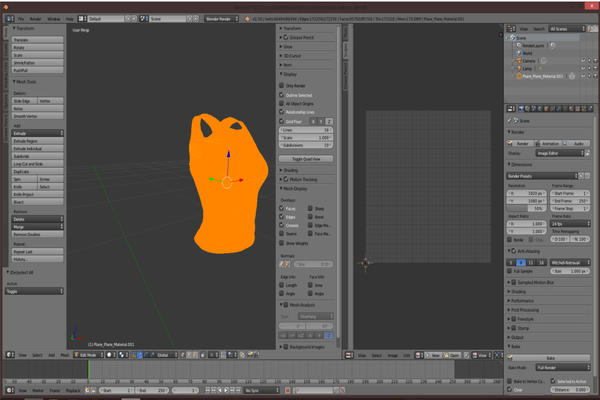Click the Bake button
The width and height of the screenshot is (600, 400).
click(550, 358)
